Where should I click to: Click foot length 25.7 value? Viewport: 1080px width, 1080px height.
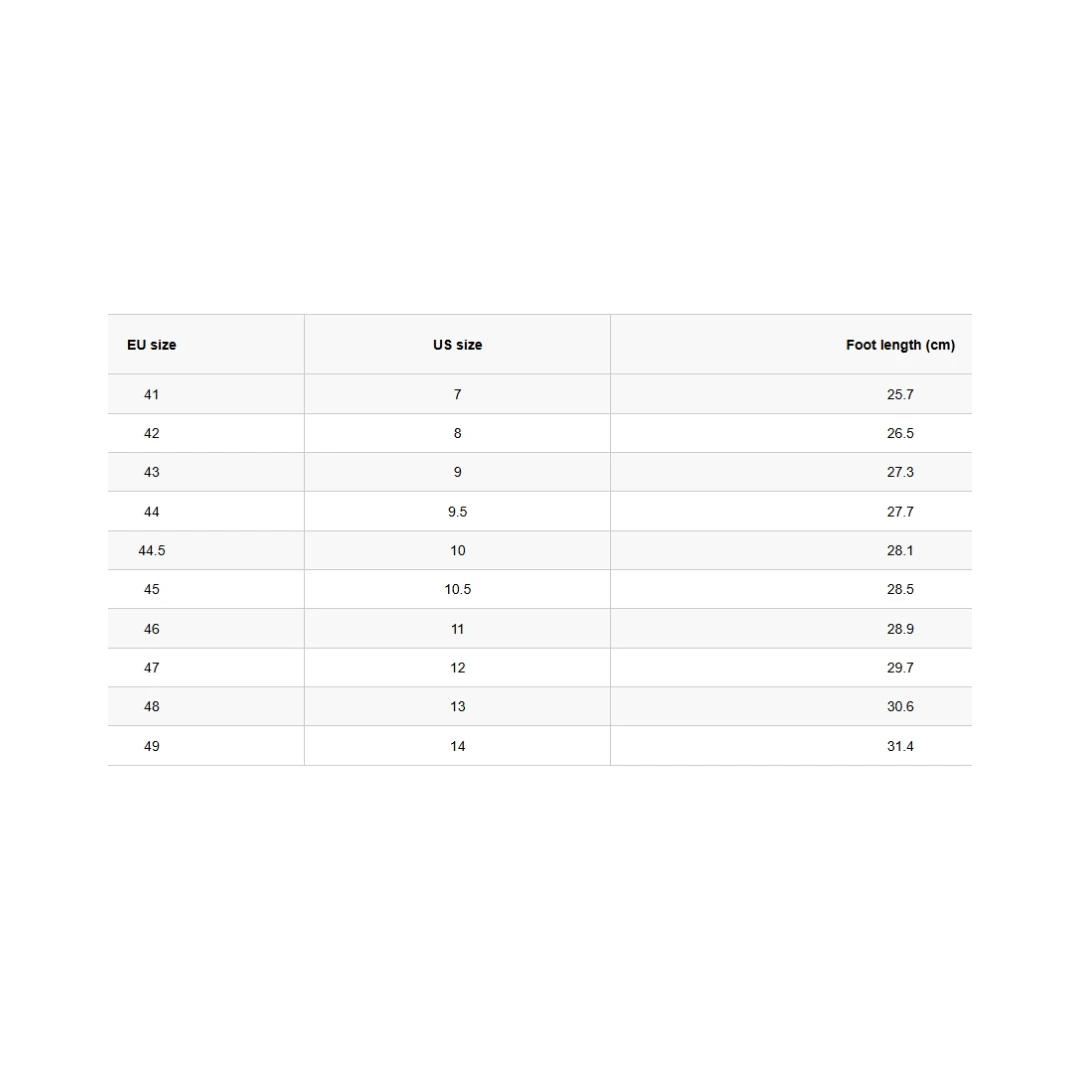[900, 394]
